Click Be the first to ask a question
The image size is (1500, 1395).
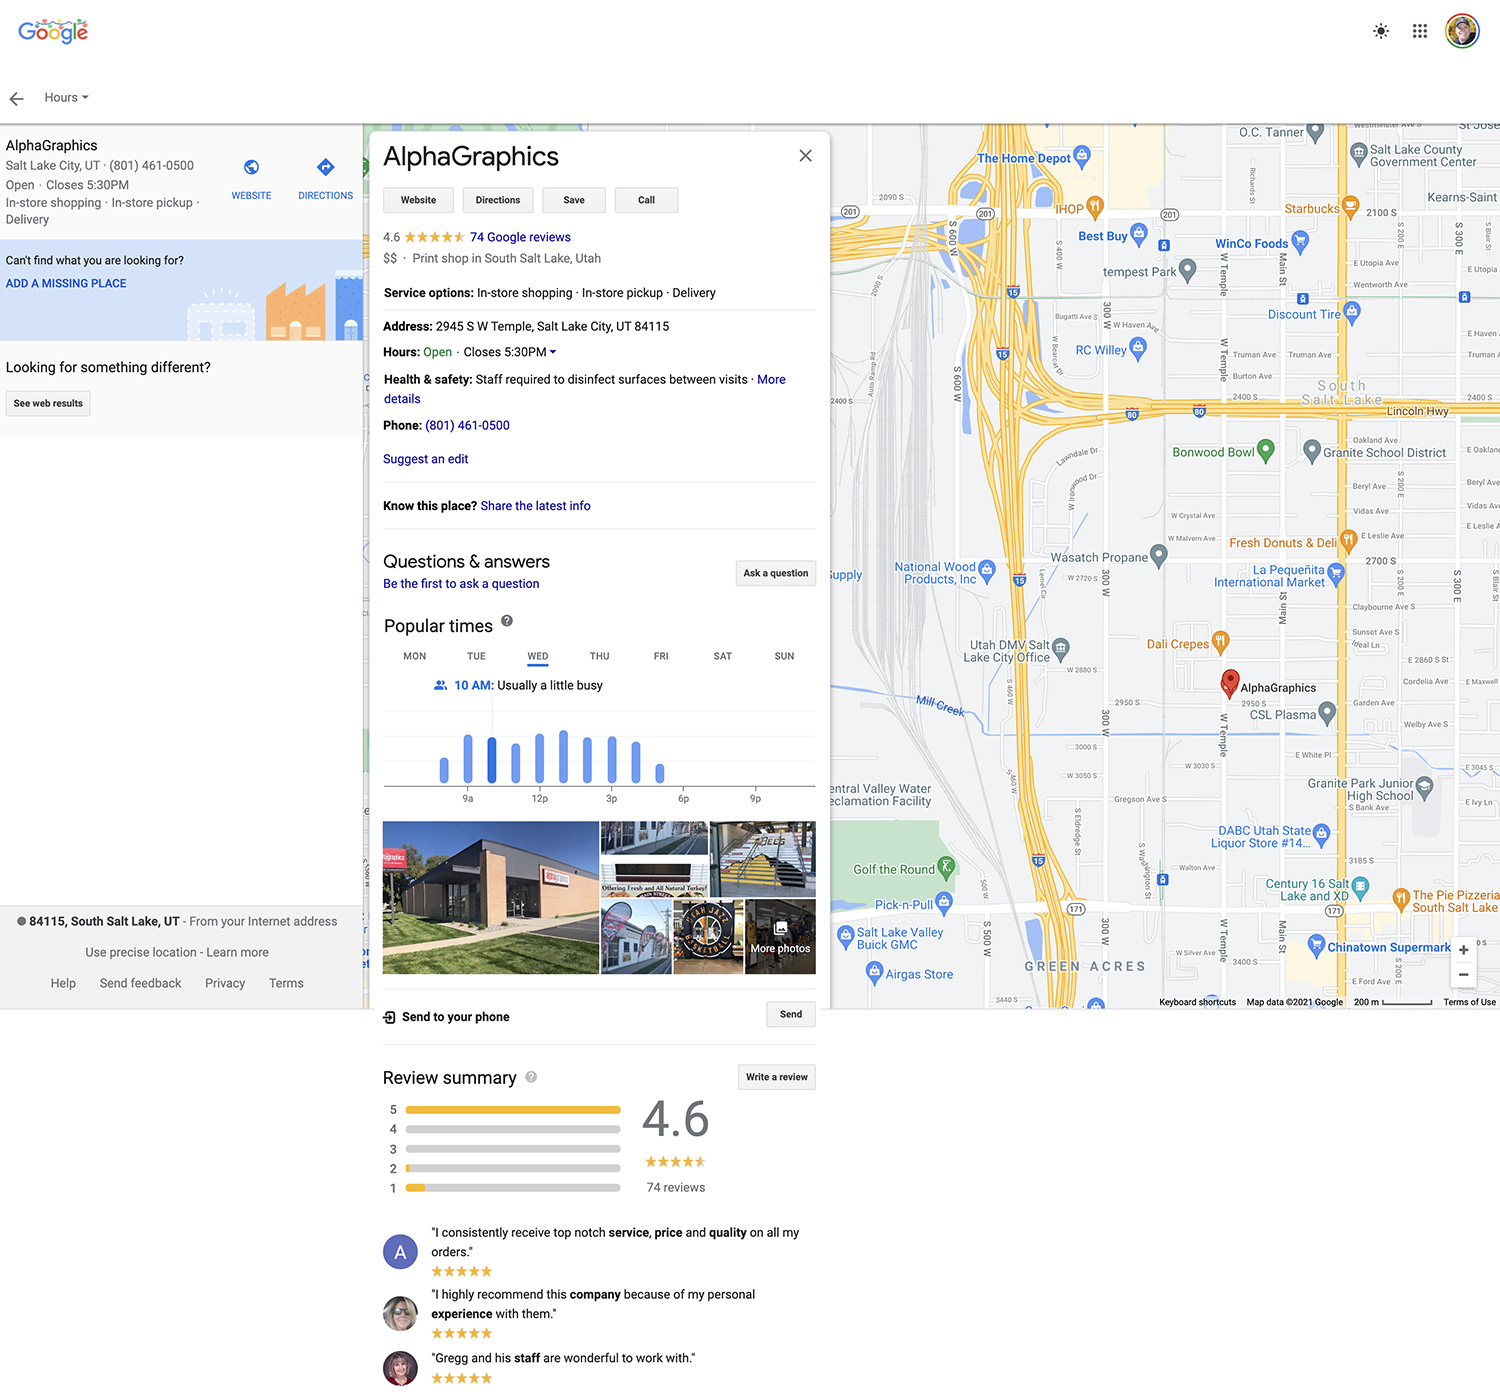coord(461,584)
